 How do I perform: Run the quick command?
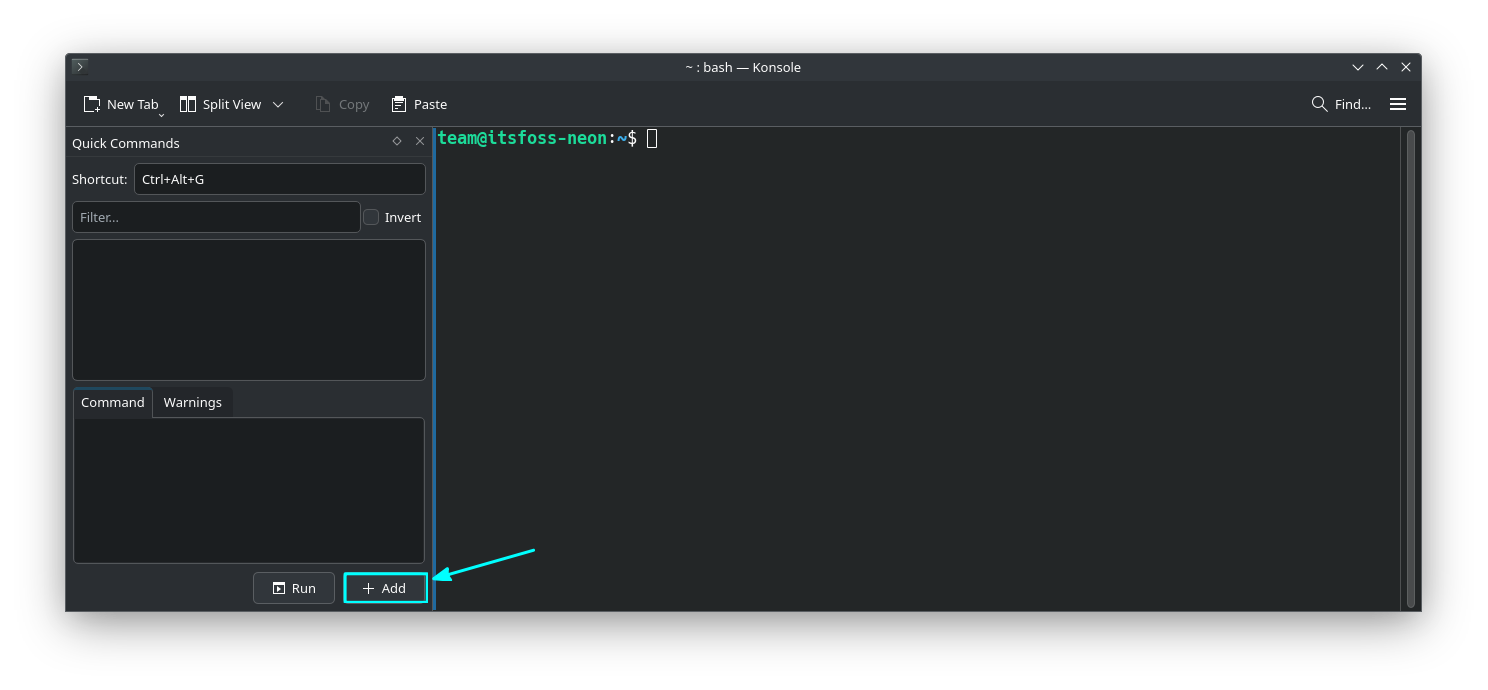click(x=293, y=587)
